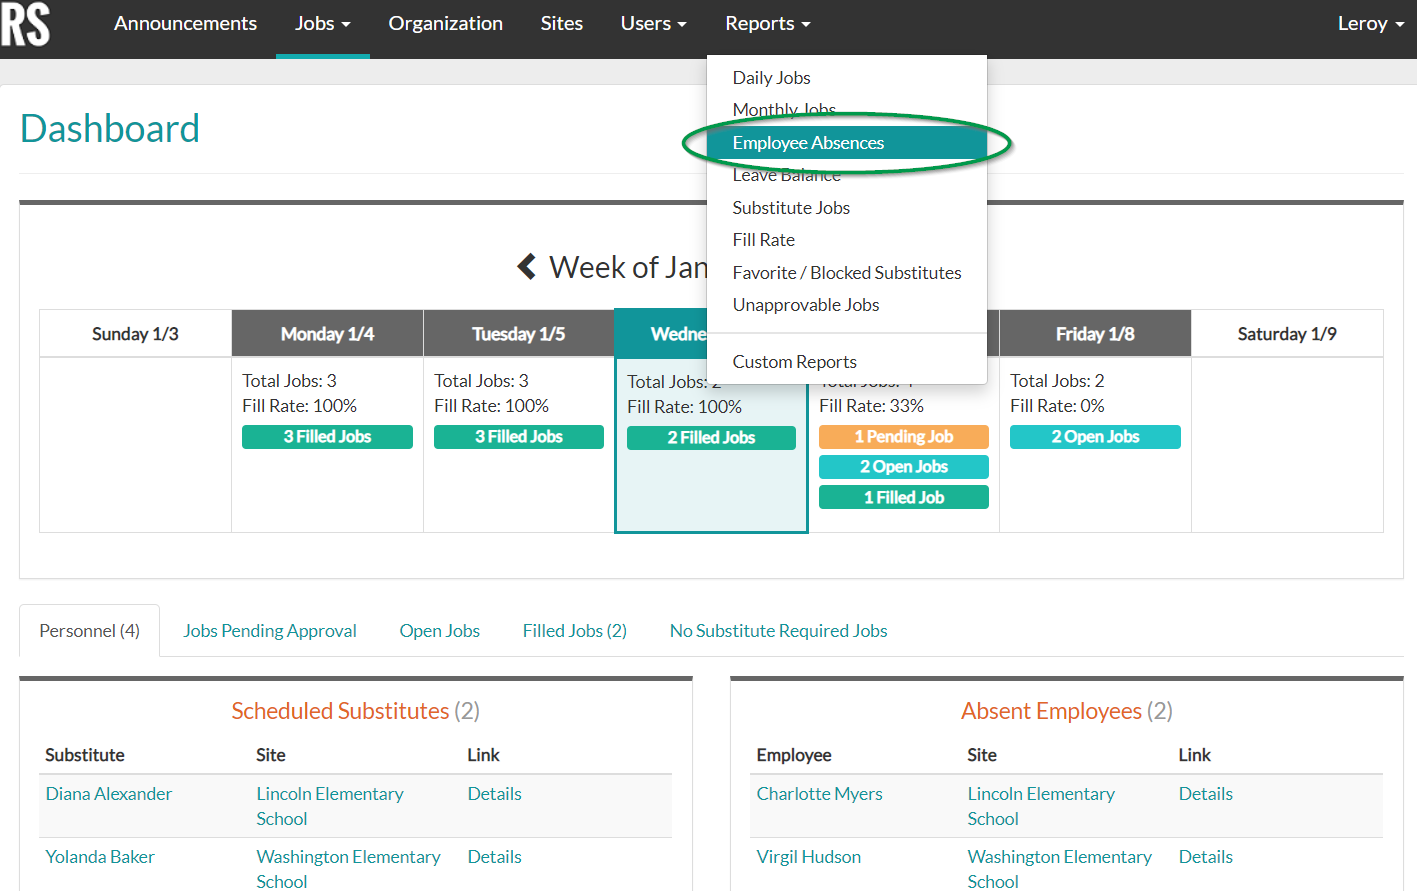The width and height of the screenshot is (1417, 891).
Task: Click the 2 Open Jobs badge for Friday
Action: [1094, 437]
